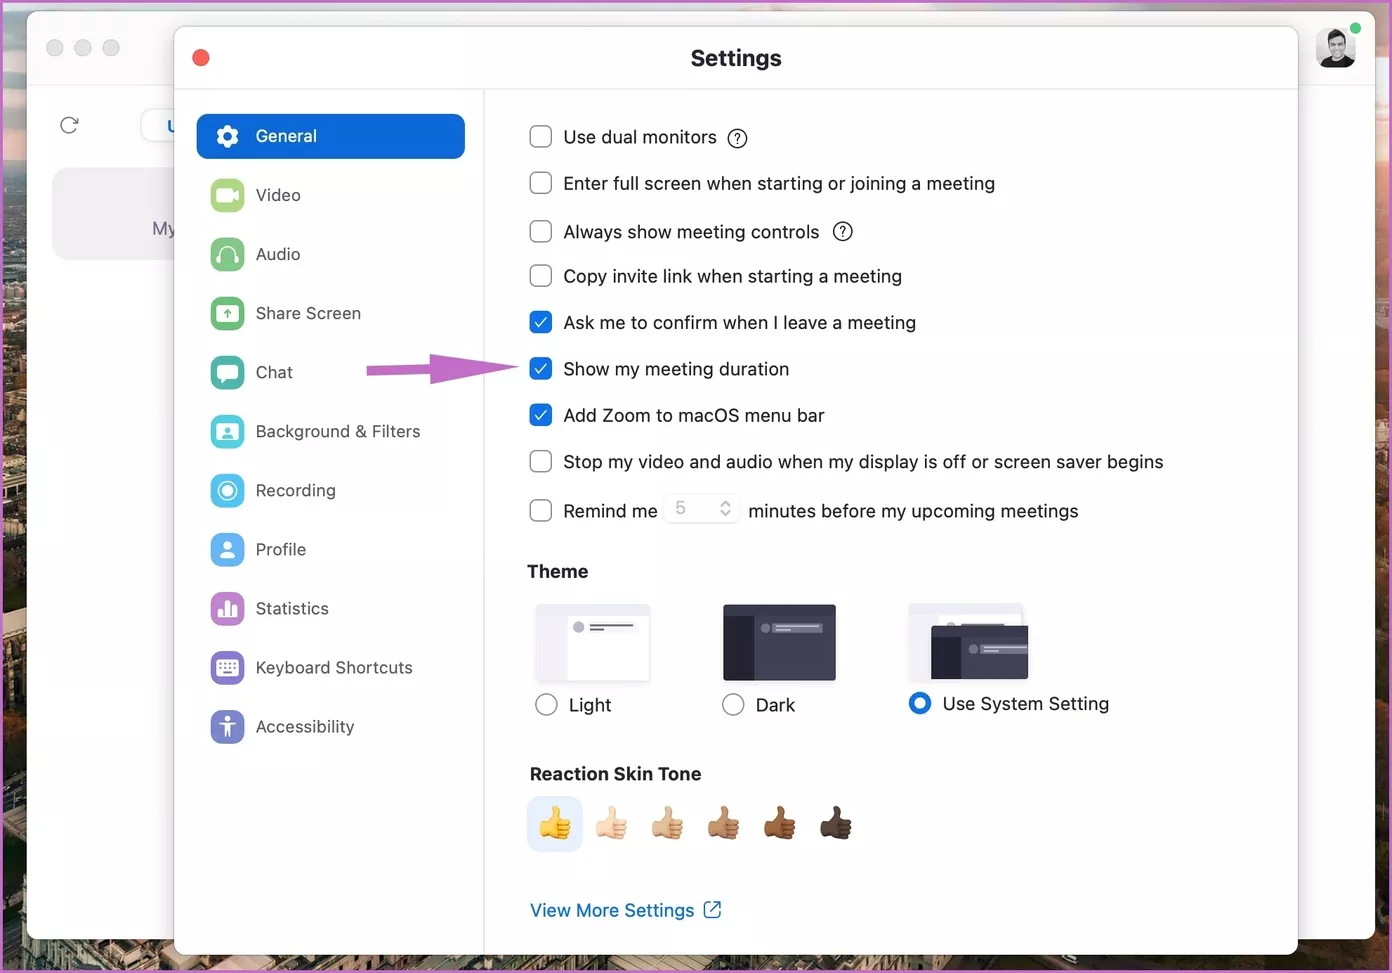The width and height of the screenshot is (1392, 973).
Task: Uncheck Show my meeting duration
Action: coord(541,369)
